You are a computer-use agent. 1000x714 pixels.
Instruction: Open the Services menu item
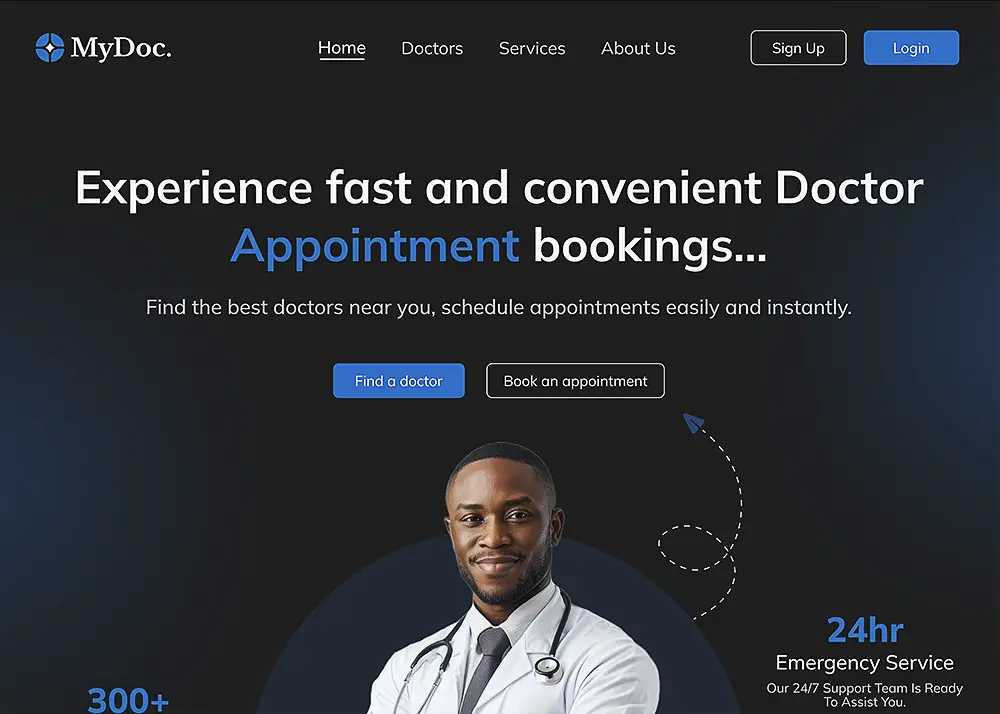[x=532, y=48]
